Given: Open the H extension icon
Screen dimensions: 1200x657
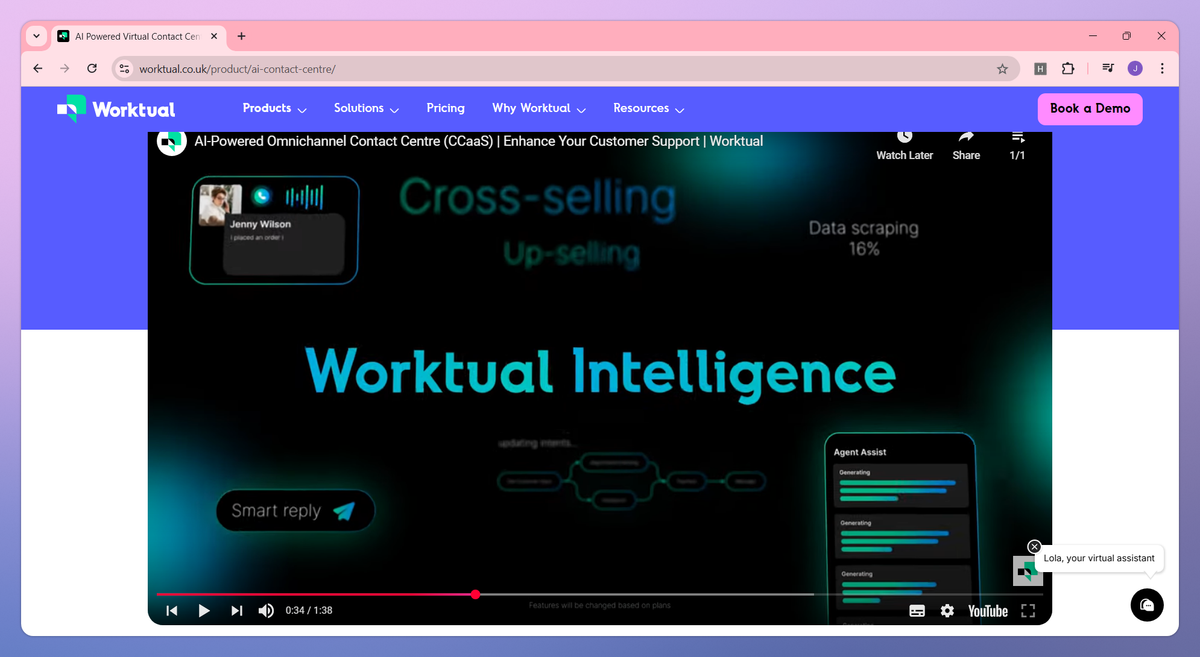Looking at the screenshot, I should 1040,69.
